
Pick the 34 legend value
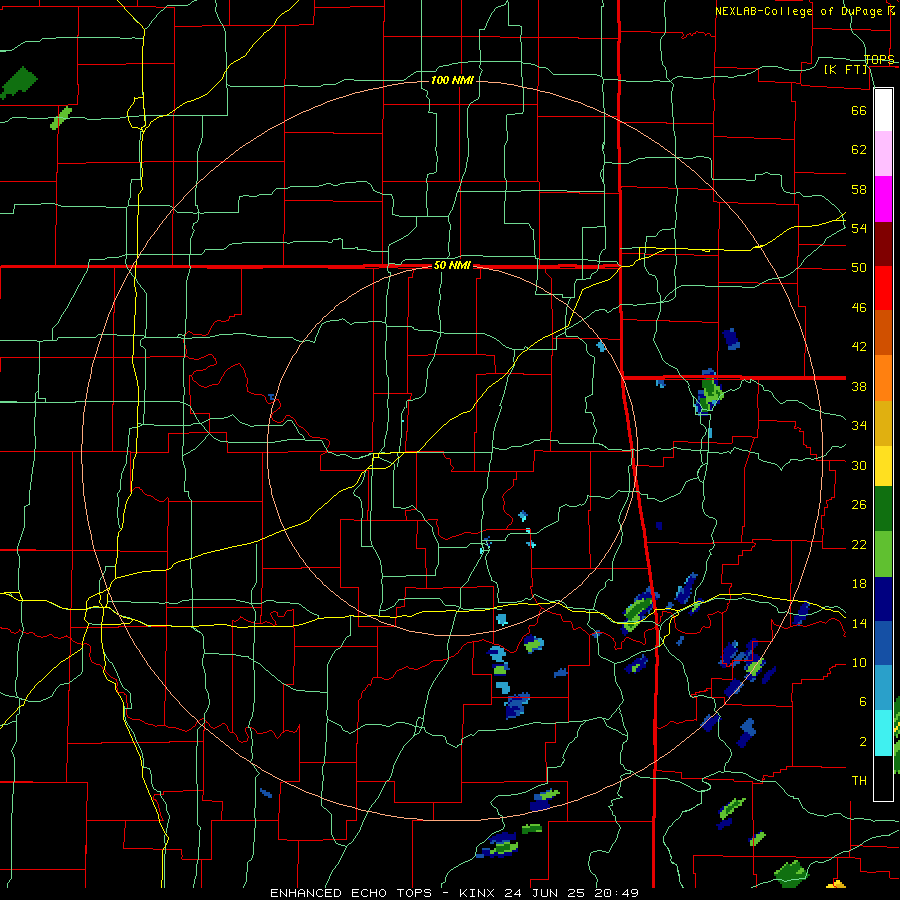point(859,426)
